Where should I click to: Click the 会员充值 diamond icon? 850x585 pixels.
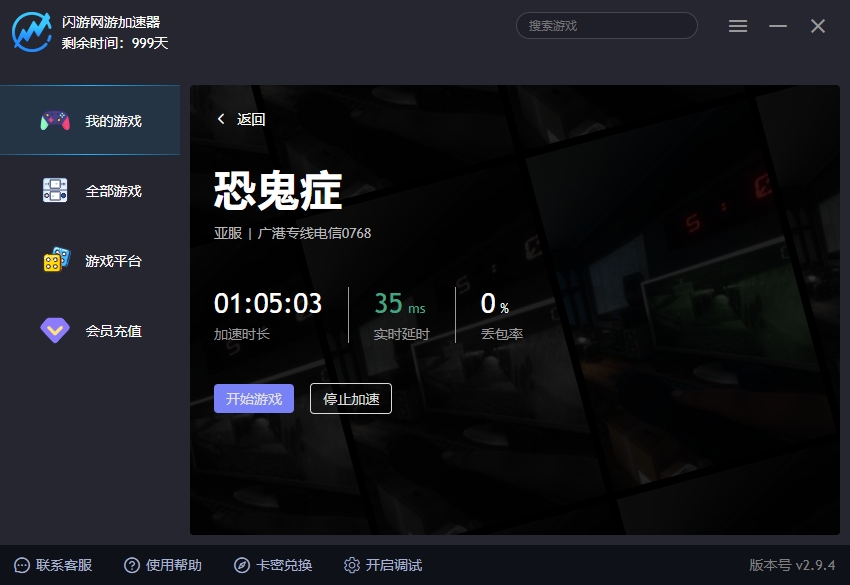point(55,330)
